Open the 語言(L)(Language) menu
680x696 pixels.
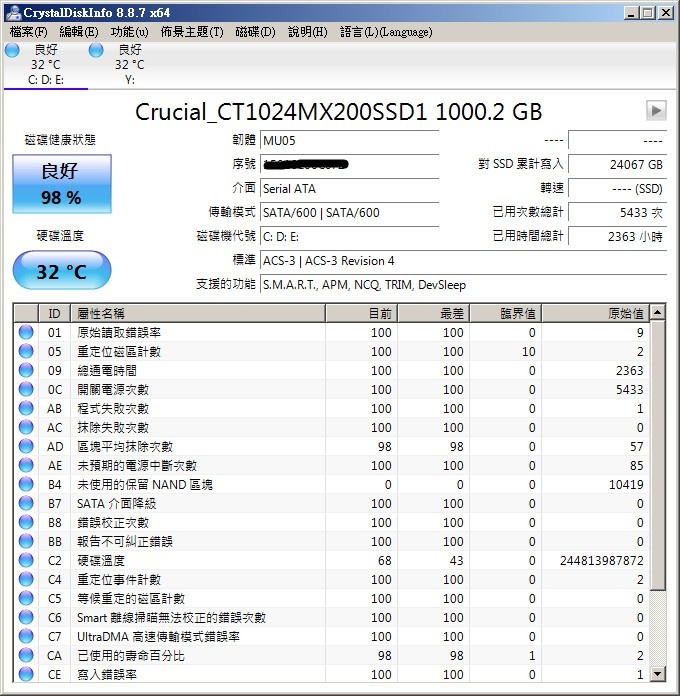386,32
